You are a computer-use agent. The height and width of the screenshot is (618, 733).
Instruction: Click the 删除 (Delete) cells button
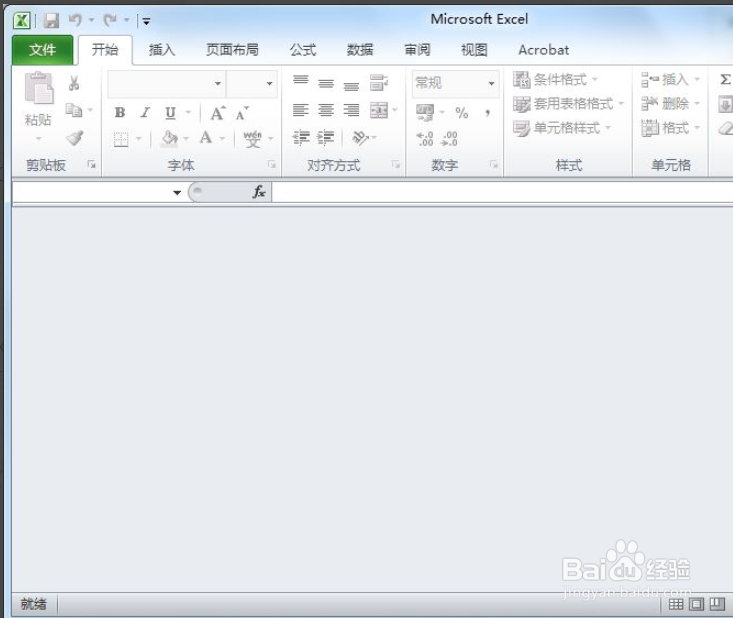pos(670,104)
